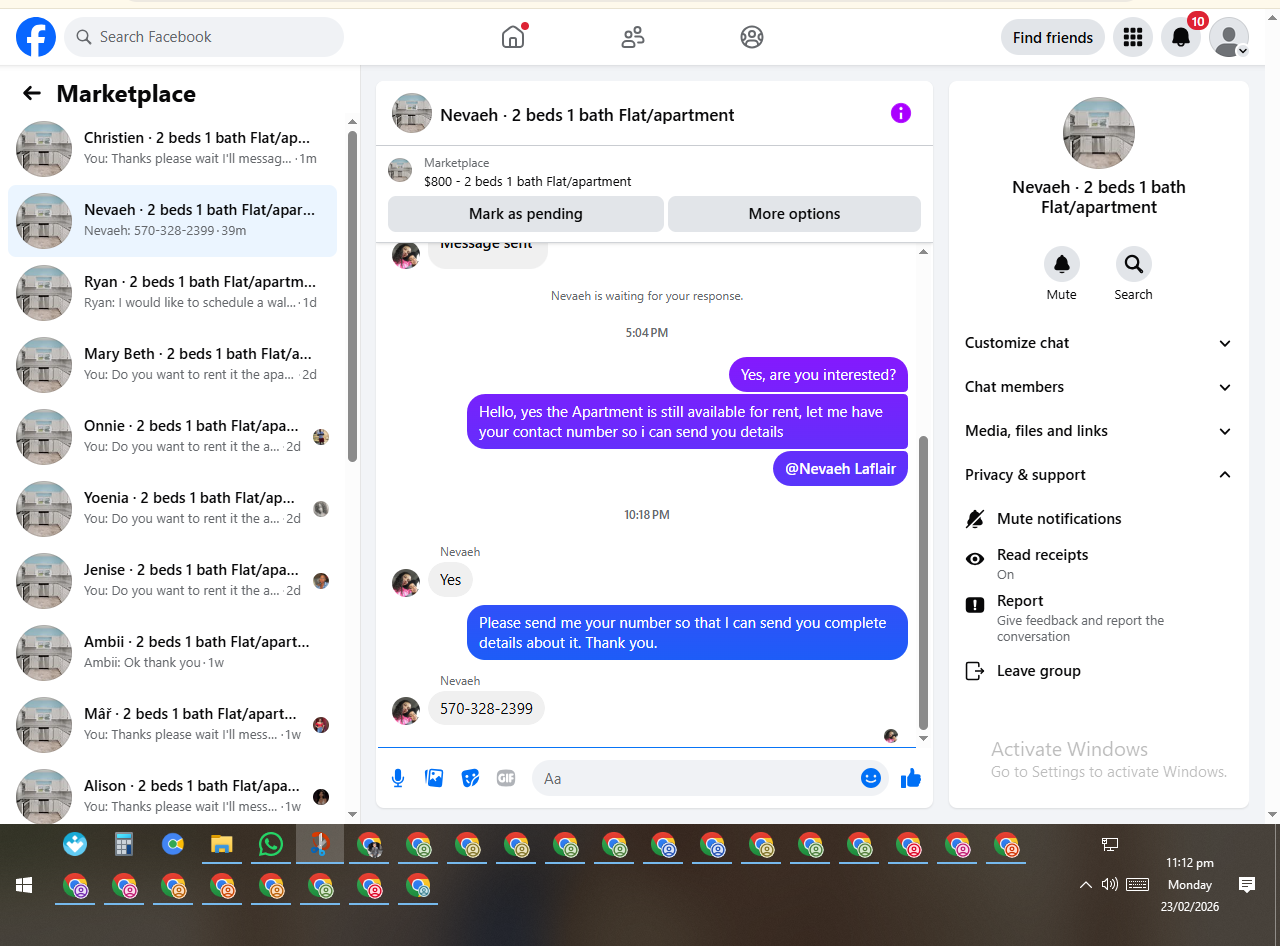Open the Groups icon in top navigation
This screenshot has width=1280, height=946.
tap(752, 37)
